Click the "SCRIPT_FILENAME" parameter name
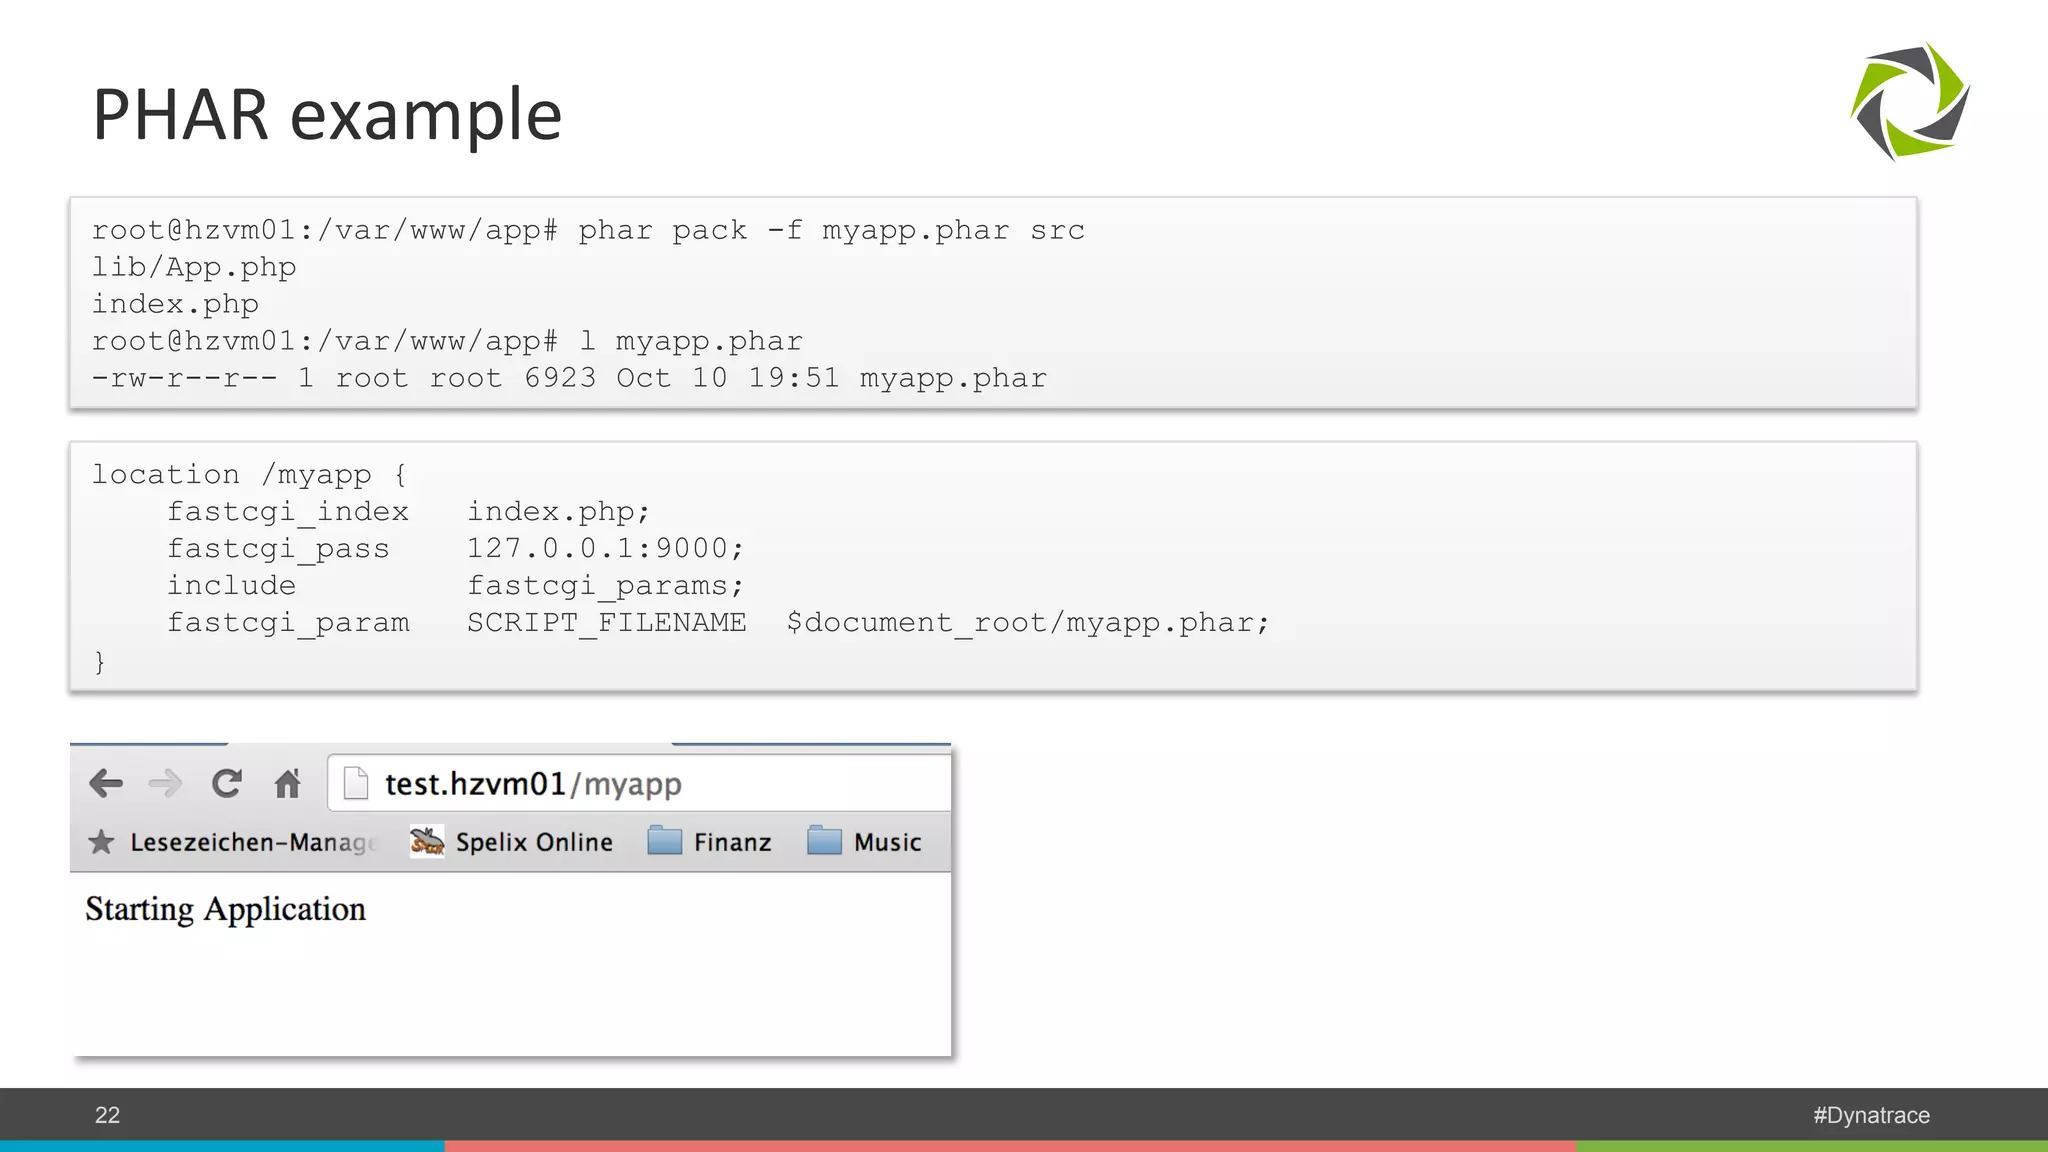This screenshot has width=2048, height=1152. (x=606, y=623)
